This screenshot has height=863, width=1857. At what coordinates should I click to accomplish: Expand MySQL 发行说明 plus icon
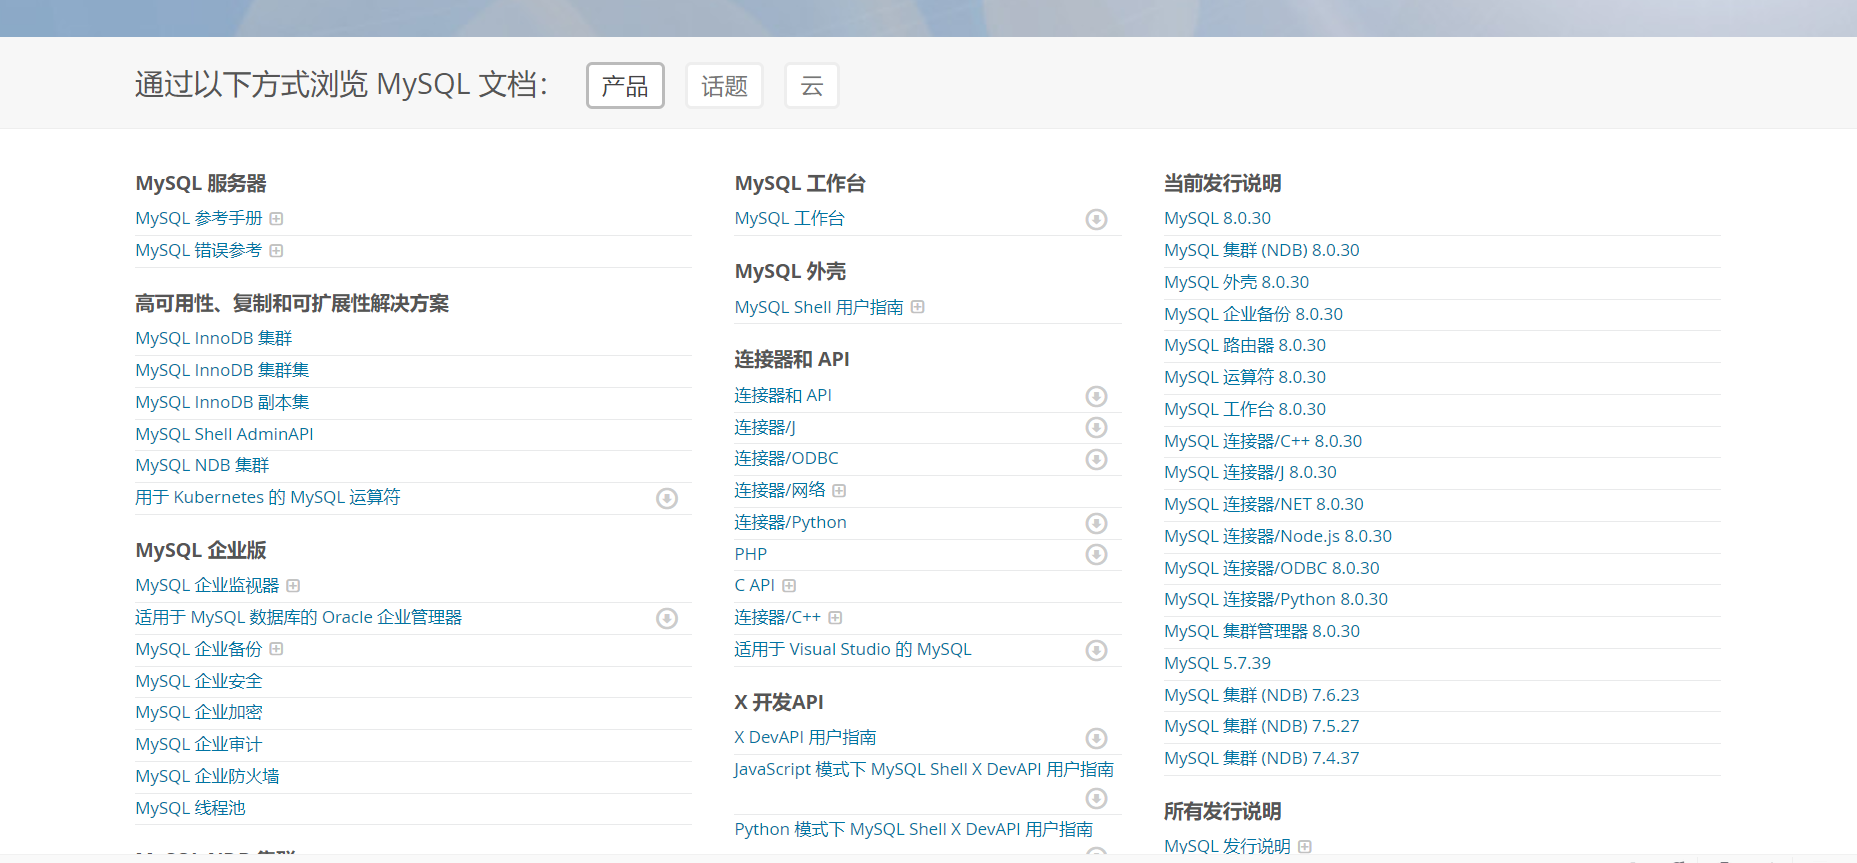tap(1304, 847)
